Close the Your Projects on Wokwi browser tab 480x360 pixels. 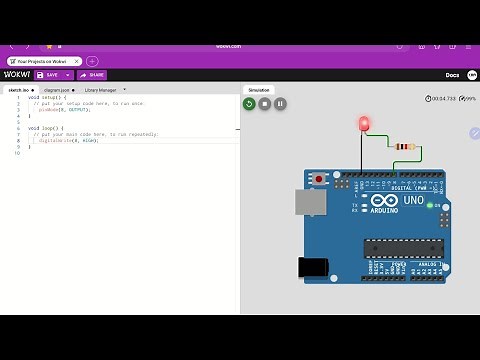(x=76, y=61)
